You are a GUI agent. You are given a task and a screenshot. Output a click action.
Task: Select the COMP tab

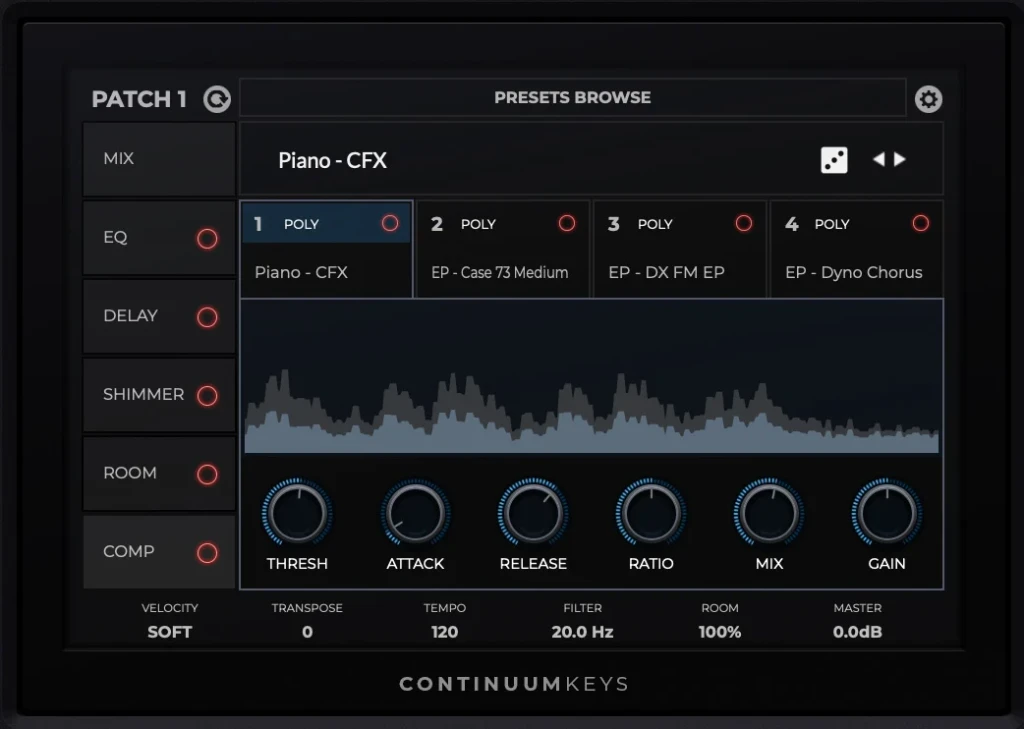[x=159, y=552]
